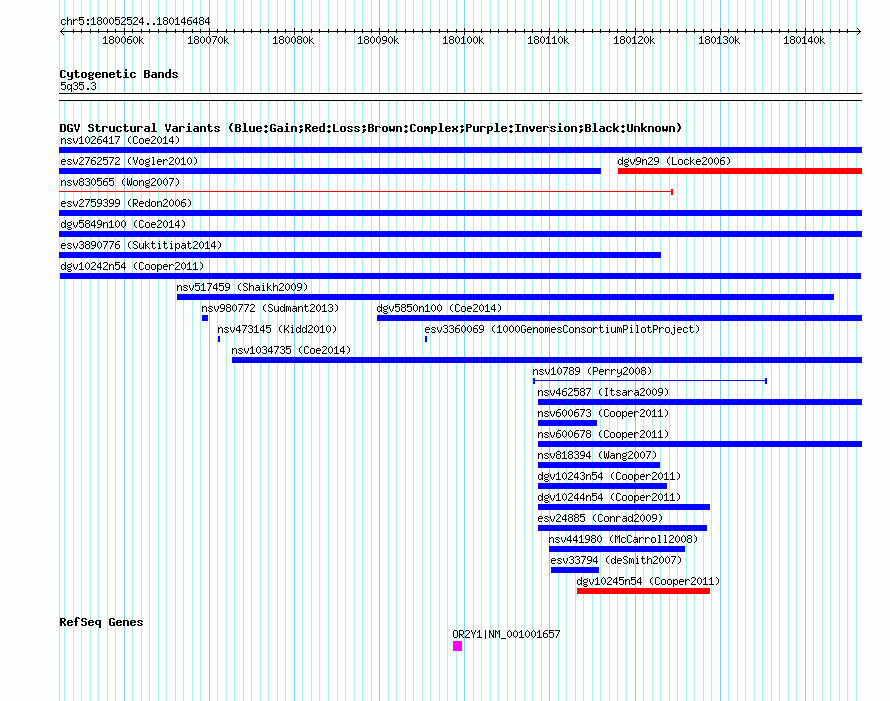Click the chr5:180052524..180146484 region label

(x=135, y=22)
